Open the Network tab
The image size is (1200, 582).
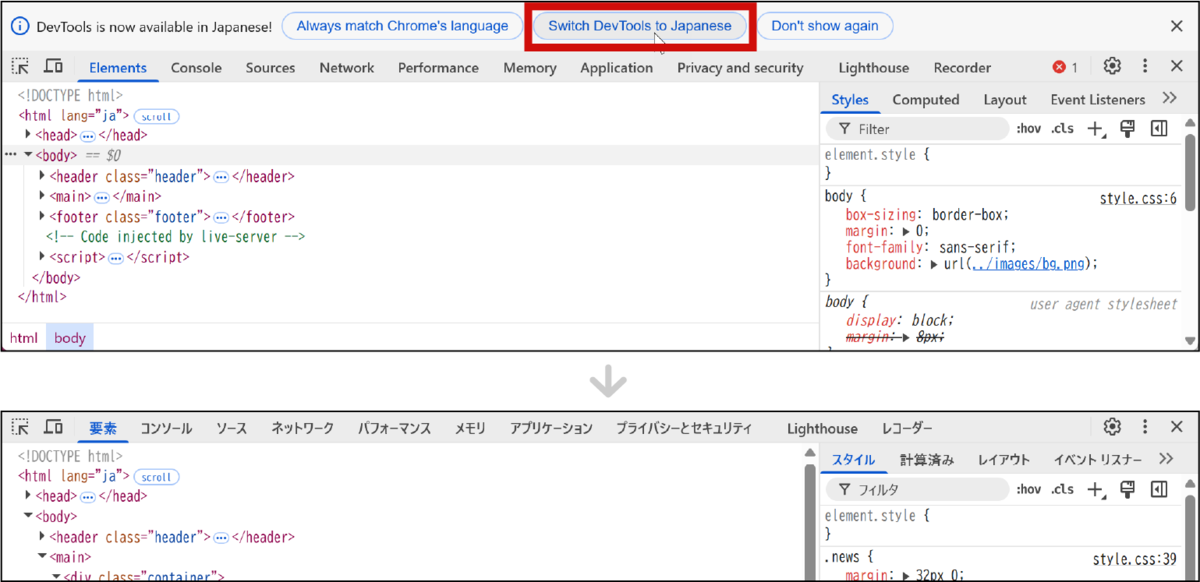(x=347, y=68)
